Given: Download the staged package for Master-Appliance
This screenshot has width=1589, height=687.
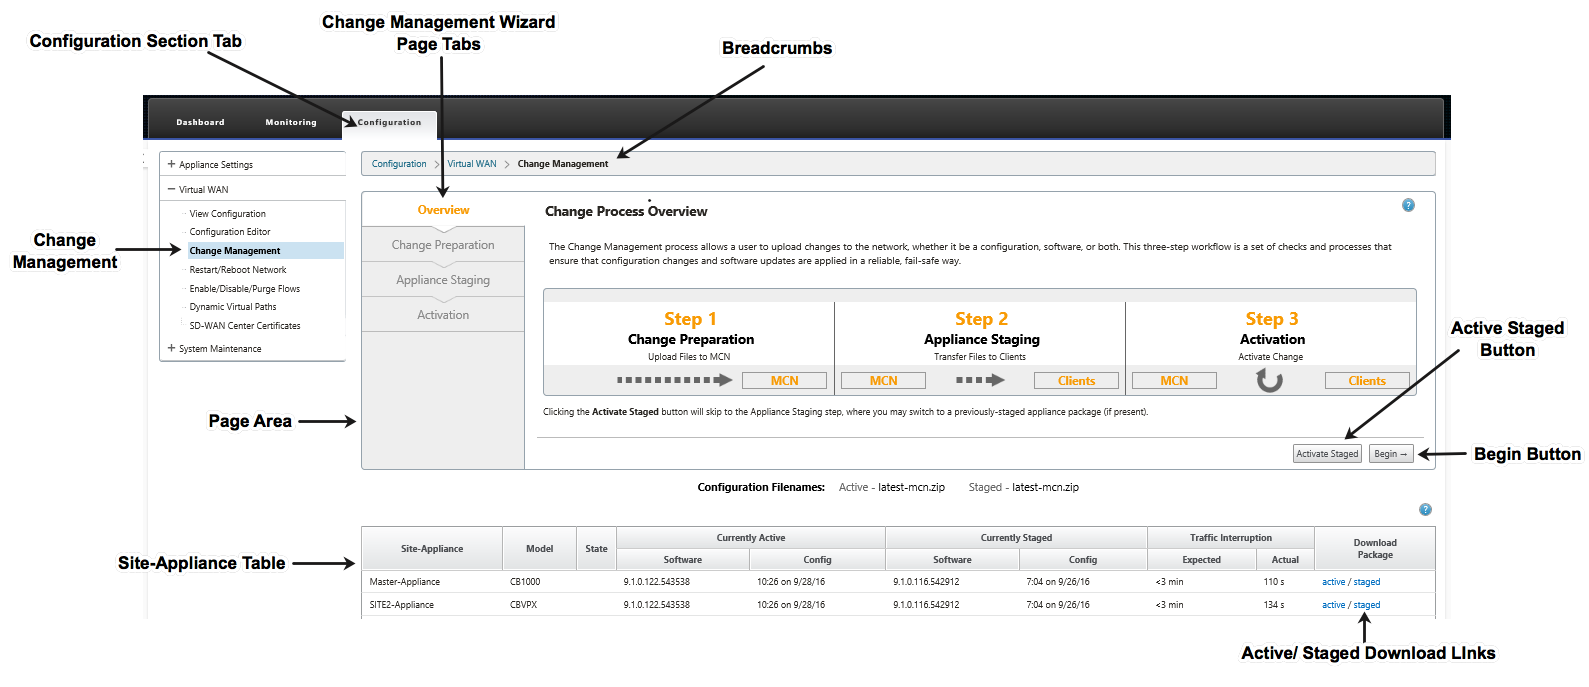Looking at the screenshot, I should [x=1367, y=582].
